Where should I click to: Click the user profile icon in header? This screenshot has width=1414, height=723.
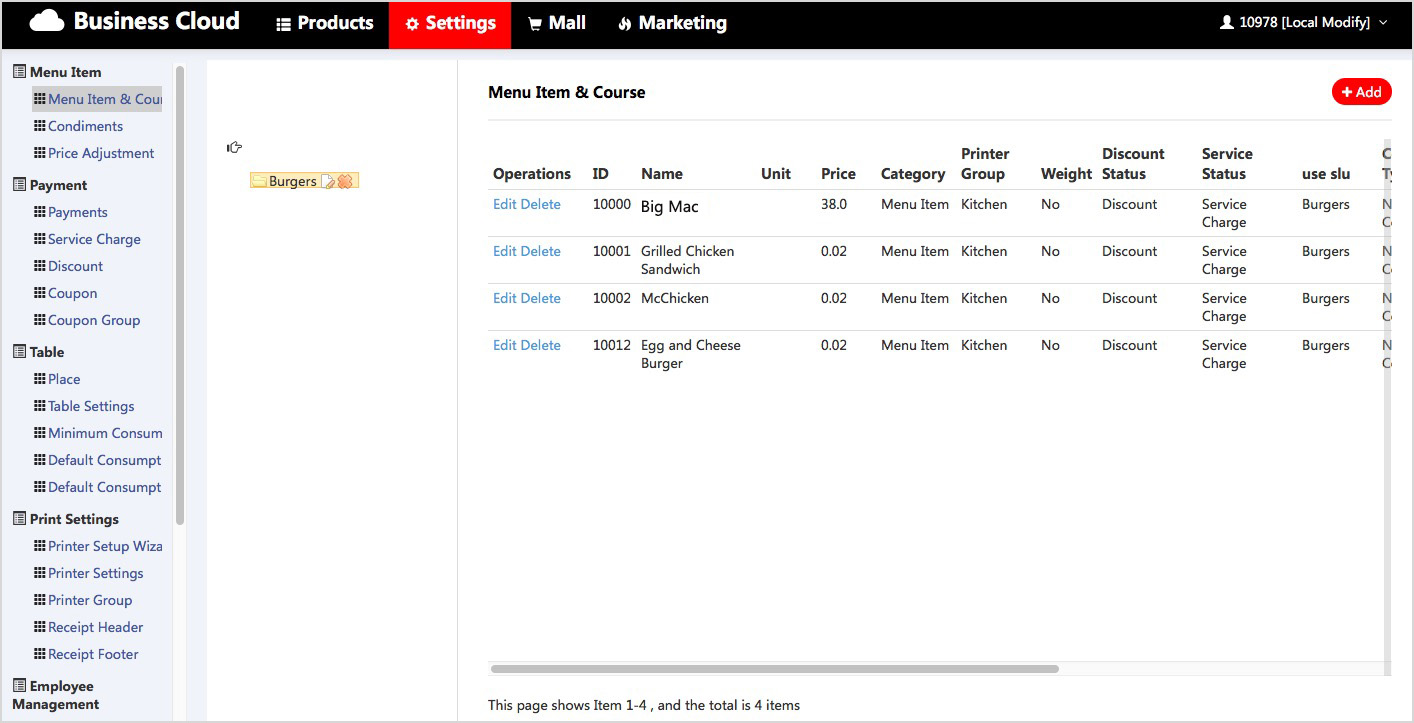[1226, 22]
